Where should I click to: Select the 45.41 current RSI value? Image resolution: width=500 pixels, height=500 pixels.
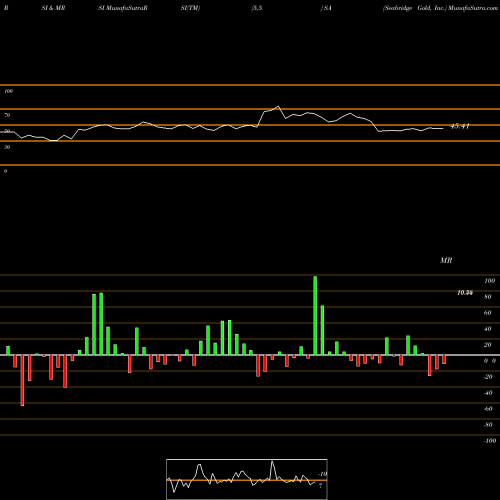coord(460,126)
